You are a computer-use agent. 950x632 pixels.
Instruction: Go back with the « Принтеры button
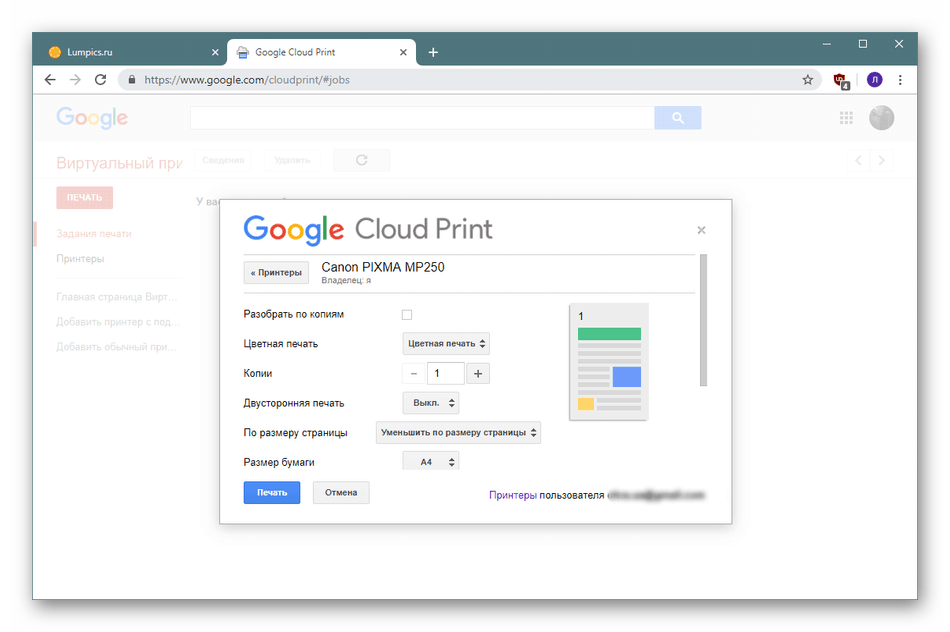(276, 273)
